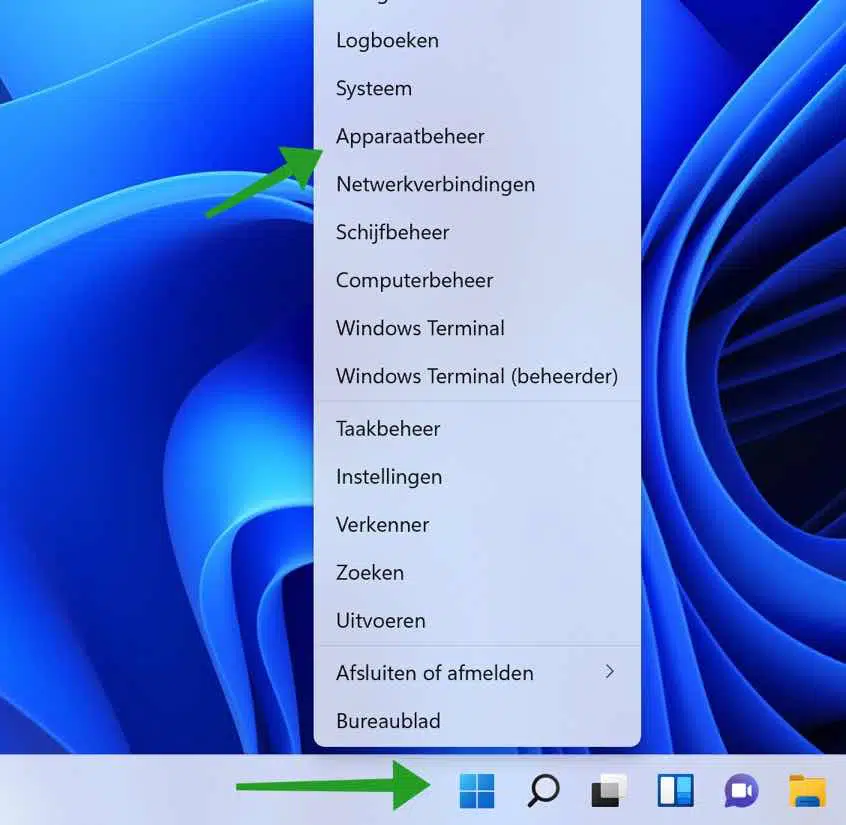Viewport: 846px width, 825px height.
Task: Choose Systeem in the menu
Action: click(x=477, y=88)
